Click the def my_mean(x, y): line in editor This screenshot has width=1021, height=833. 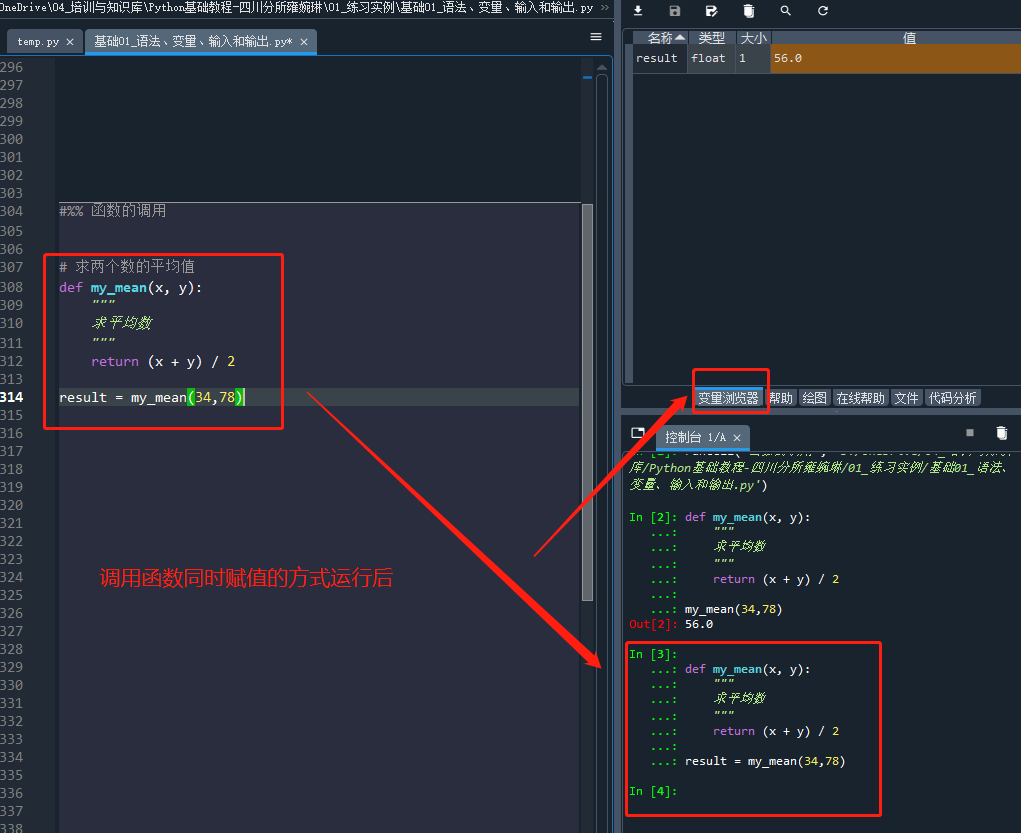coord(130,288)
